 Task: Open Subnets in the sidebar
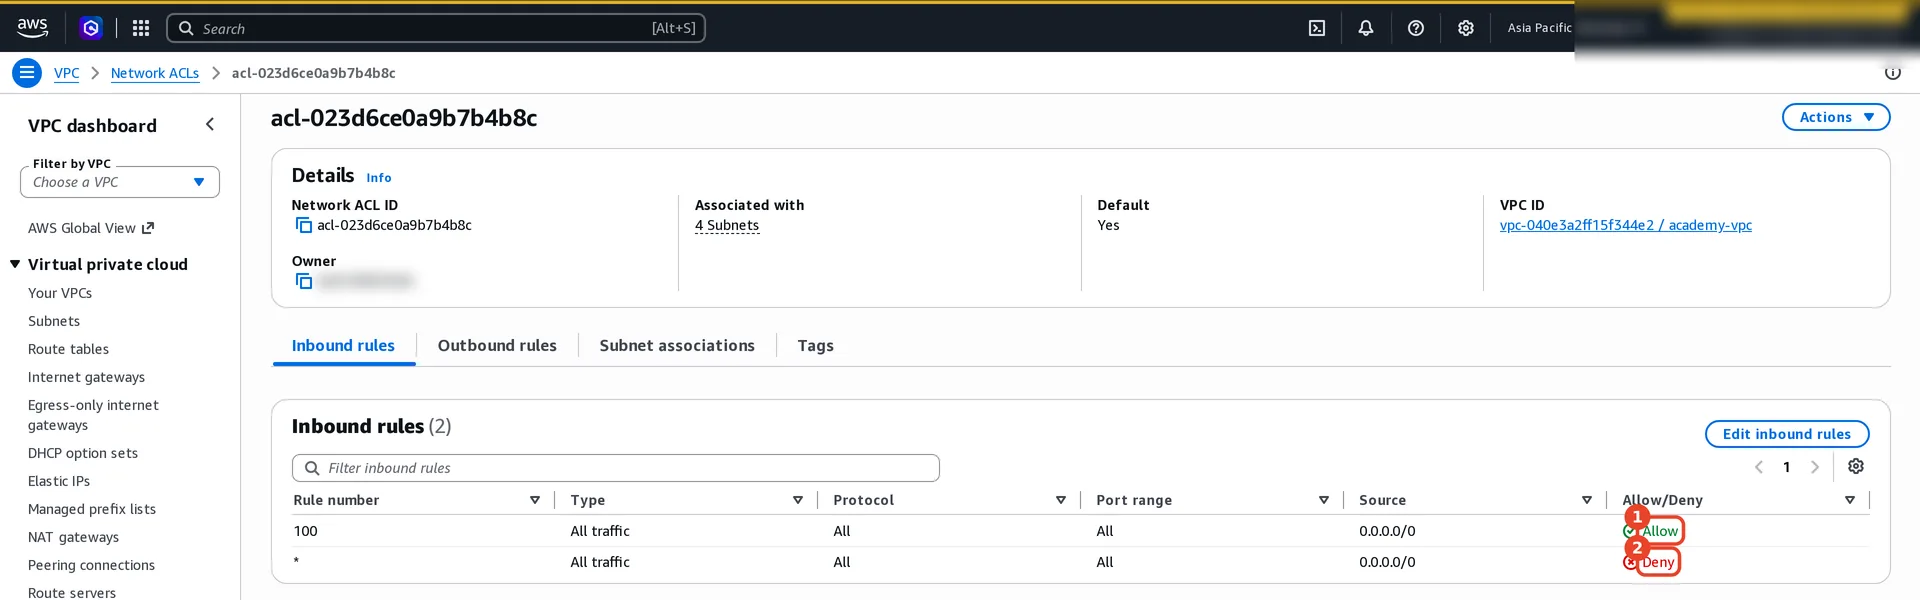[x=54, y=321]
